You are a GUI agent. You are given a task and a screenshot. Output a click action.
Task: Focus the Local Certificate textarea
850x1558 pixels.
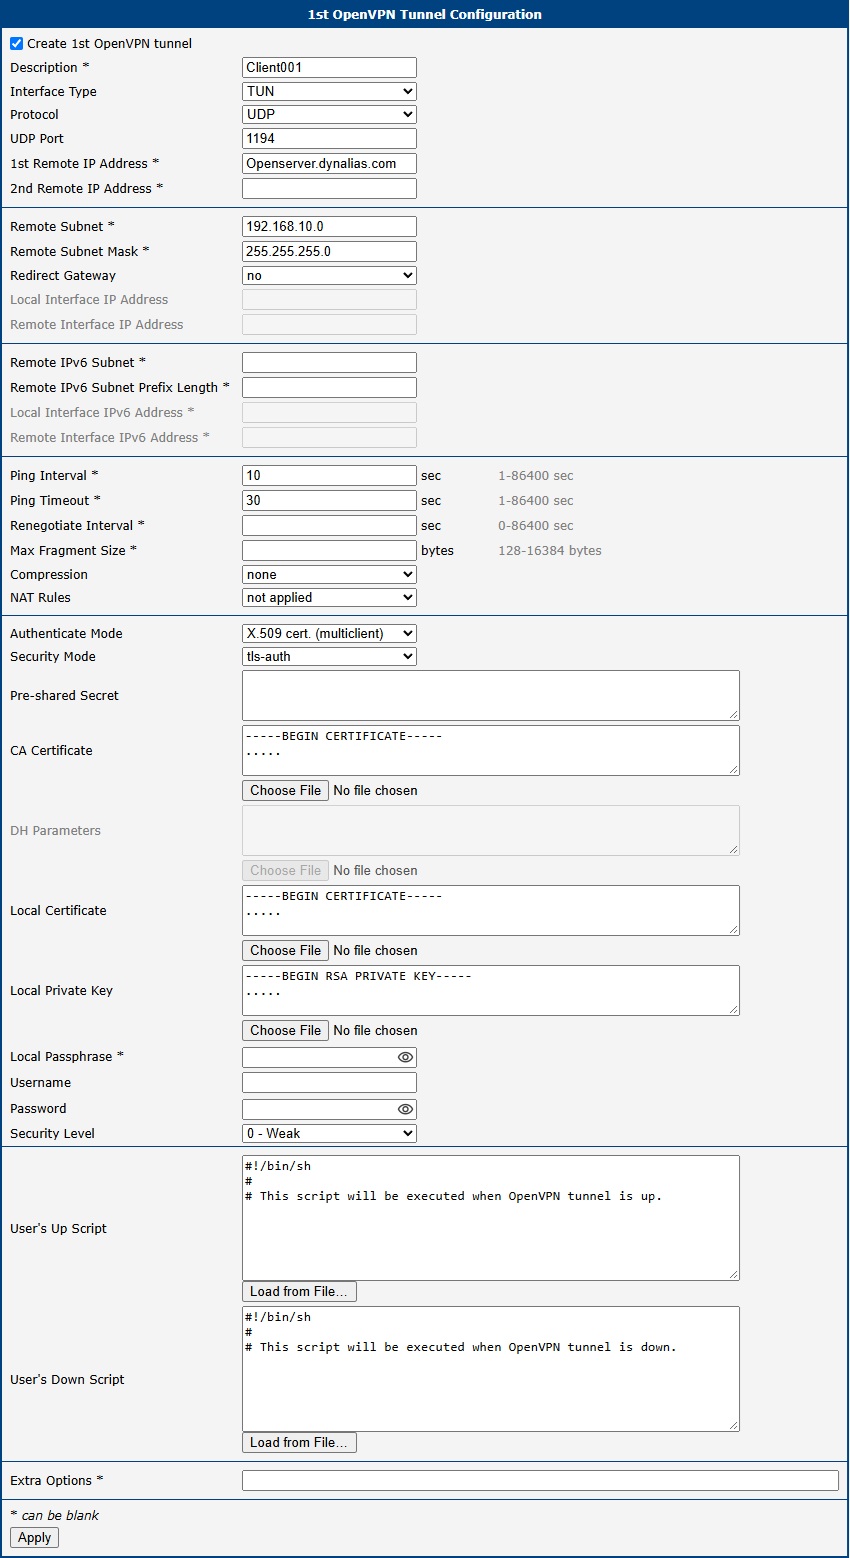click(x=491, y=910)
